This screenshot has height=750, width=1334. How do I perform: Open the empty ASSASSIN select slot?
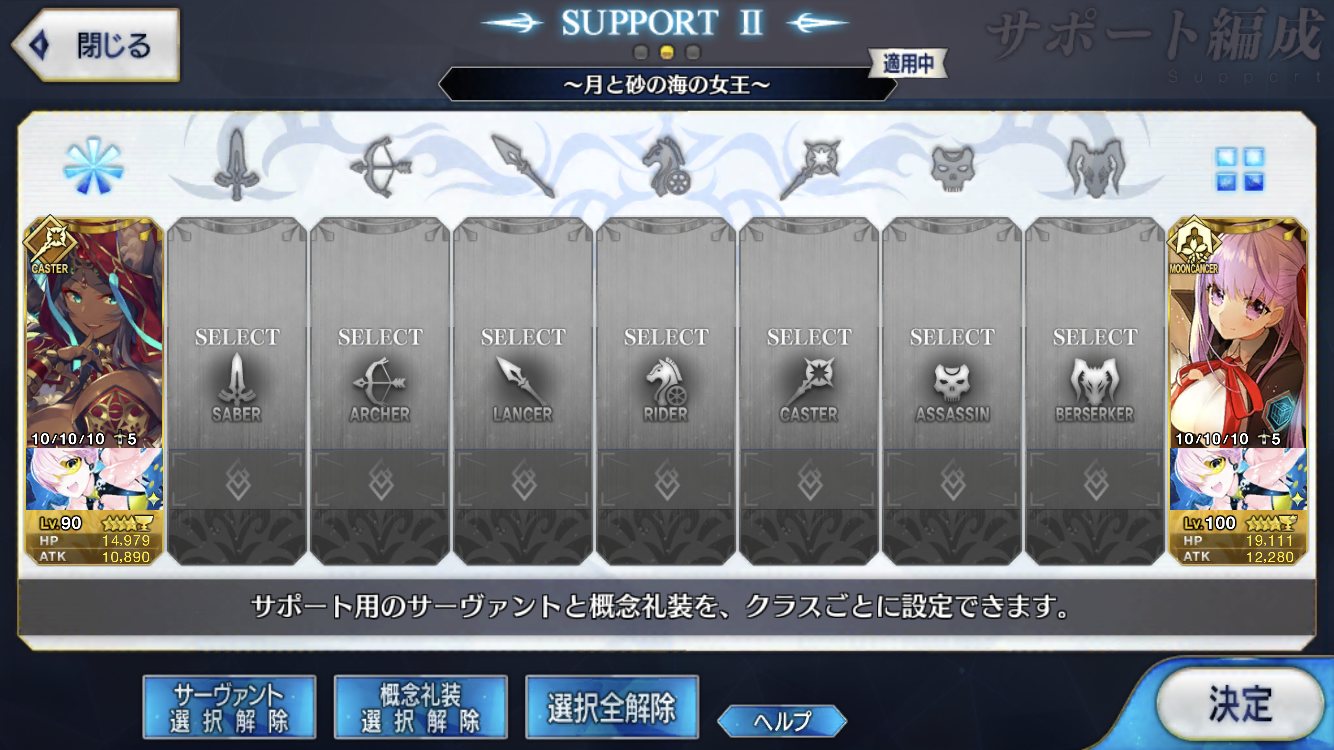pos(952,391)
